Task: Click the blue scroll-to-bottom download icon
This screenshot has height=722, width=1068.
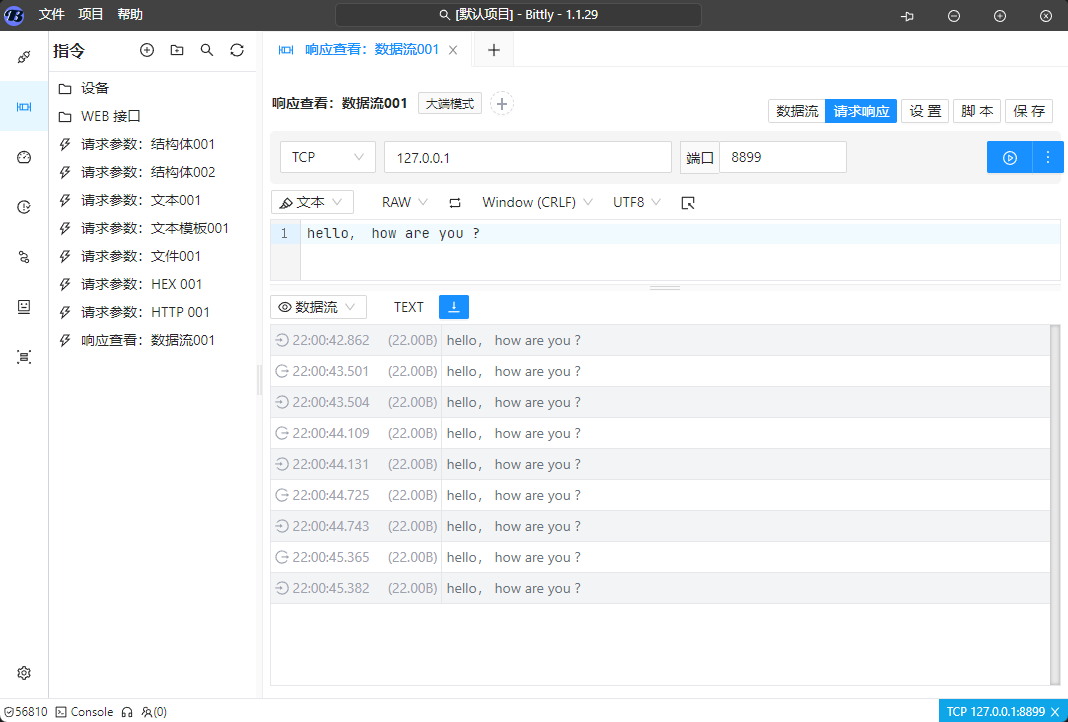Action: (454, 307)
